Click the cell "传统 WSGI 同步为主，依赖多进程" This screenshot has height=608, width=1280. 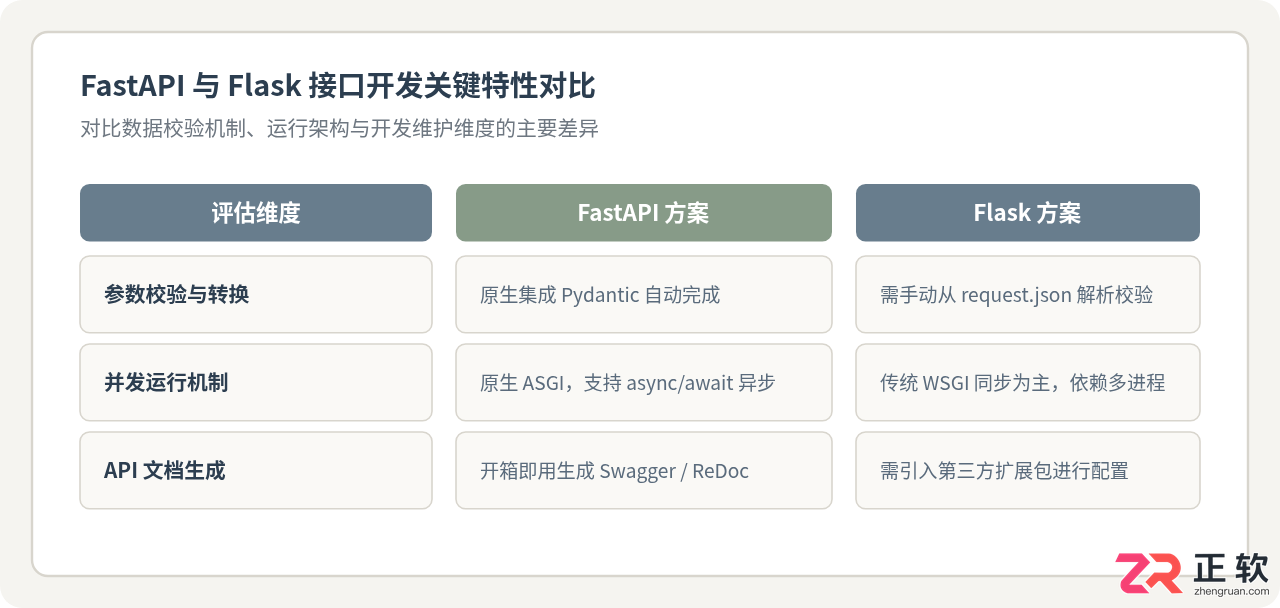[1028, 382]
